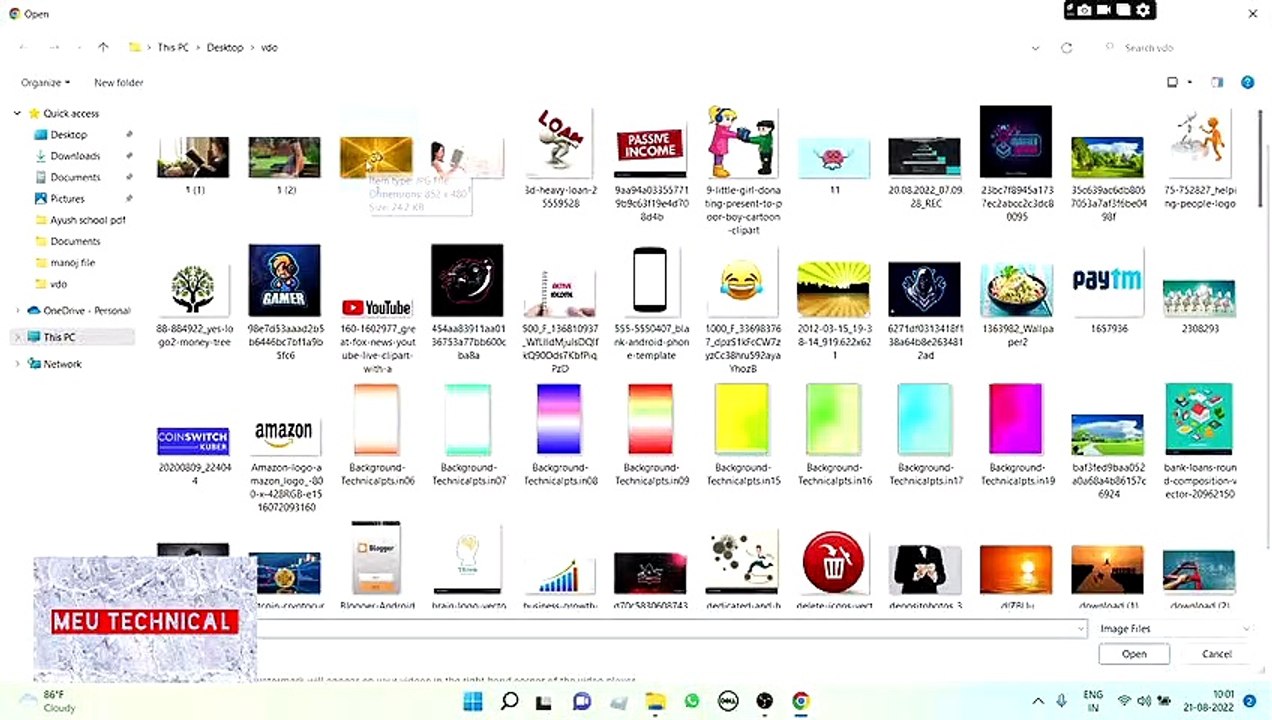Expand the This PC tree node

click(x=17, y=337)
